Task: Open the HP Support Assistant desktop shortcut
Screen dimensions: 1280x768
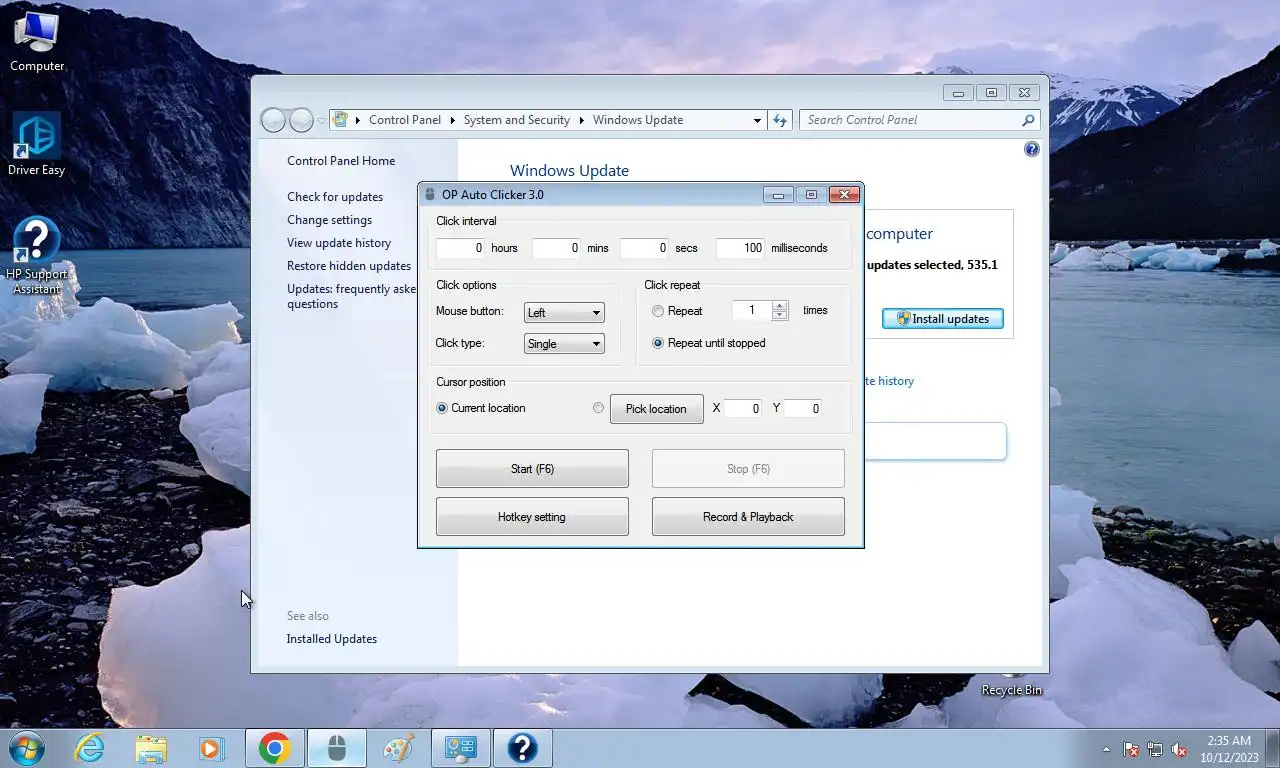Action: point(37,257)
